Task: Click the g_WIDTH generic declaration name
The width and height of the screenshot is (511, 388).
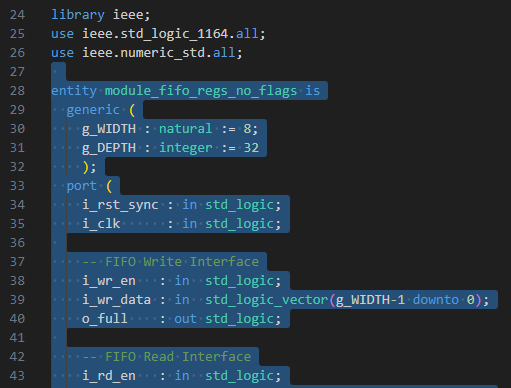Action: (109, 129)
